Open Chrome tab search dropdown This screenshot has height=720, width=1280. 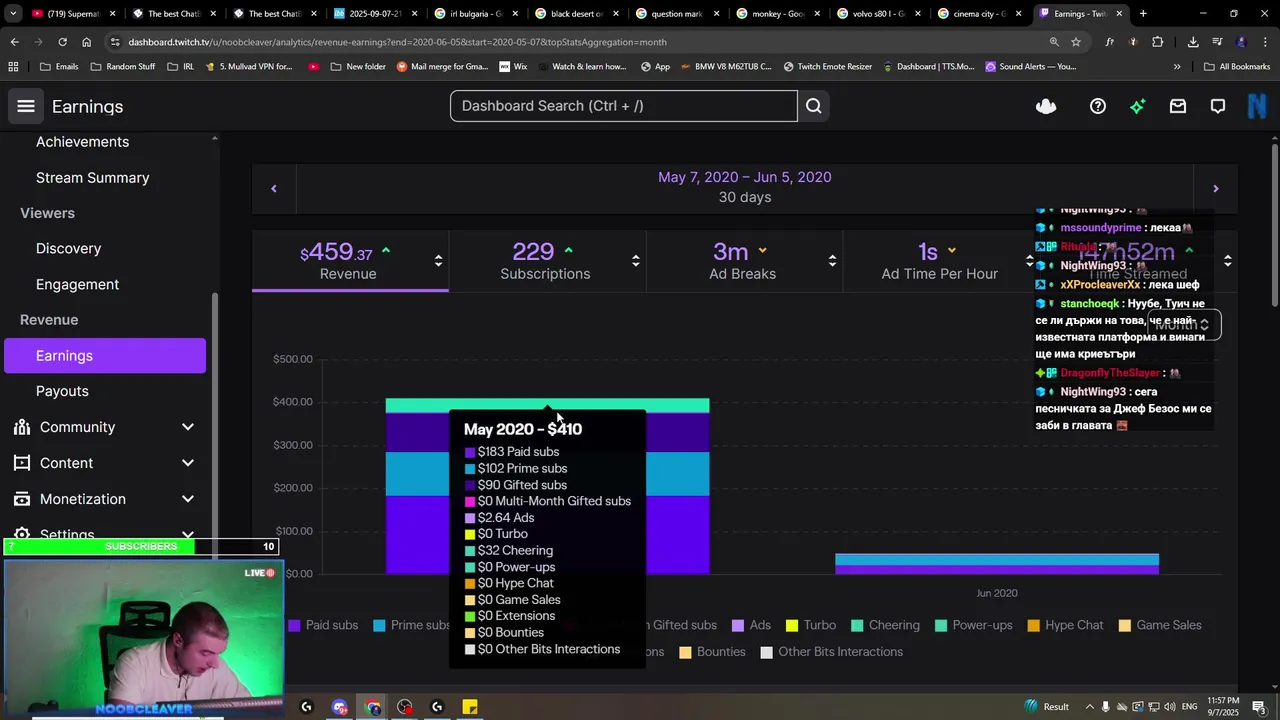(x=14, y=14)
